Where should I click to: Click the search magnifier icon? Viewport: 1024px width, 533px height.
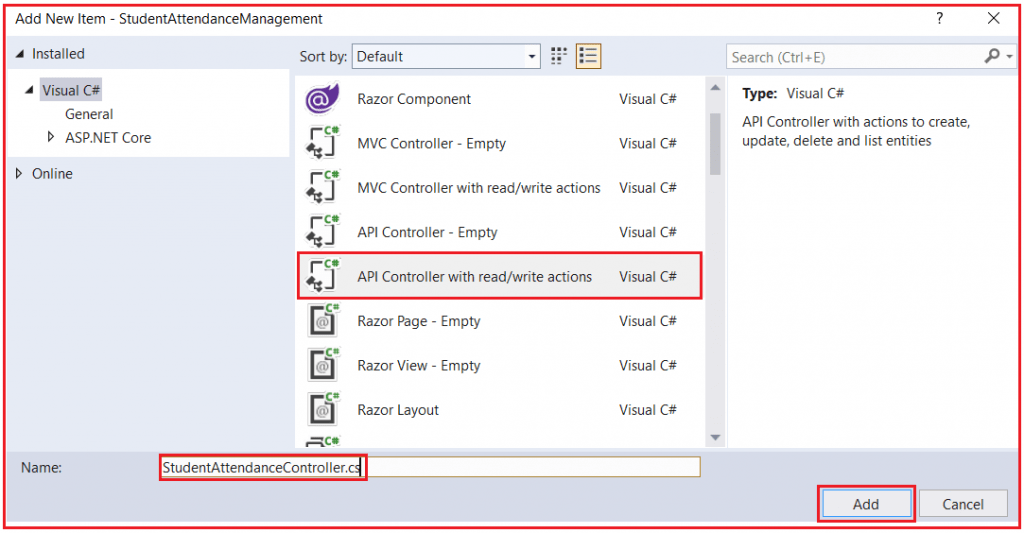pyautogui.click(x=992, y=57)
